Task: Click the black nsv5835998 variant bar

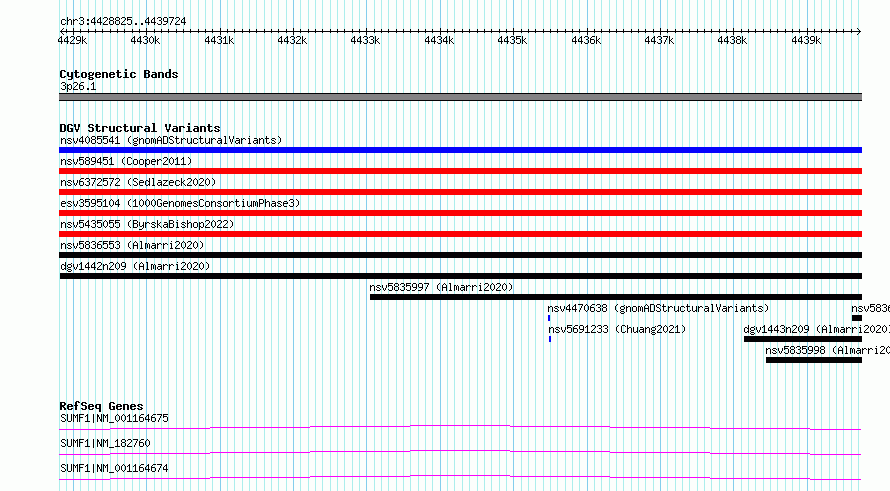Action: 814,360
